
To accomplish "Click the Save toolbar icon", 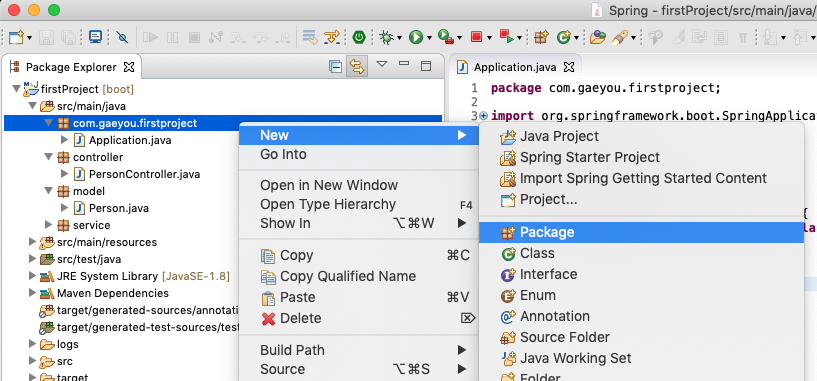I will (x=47, y=37).
